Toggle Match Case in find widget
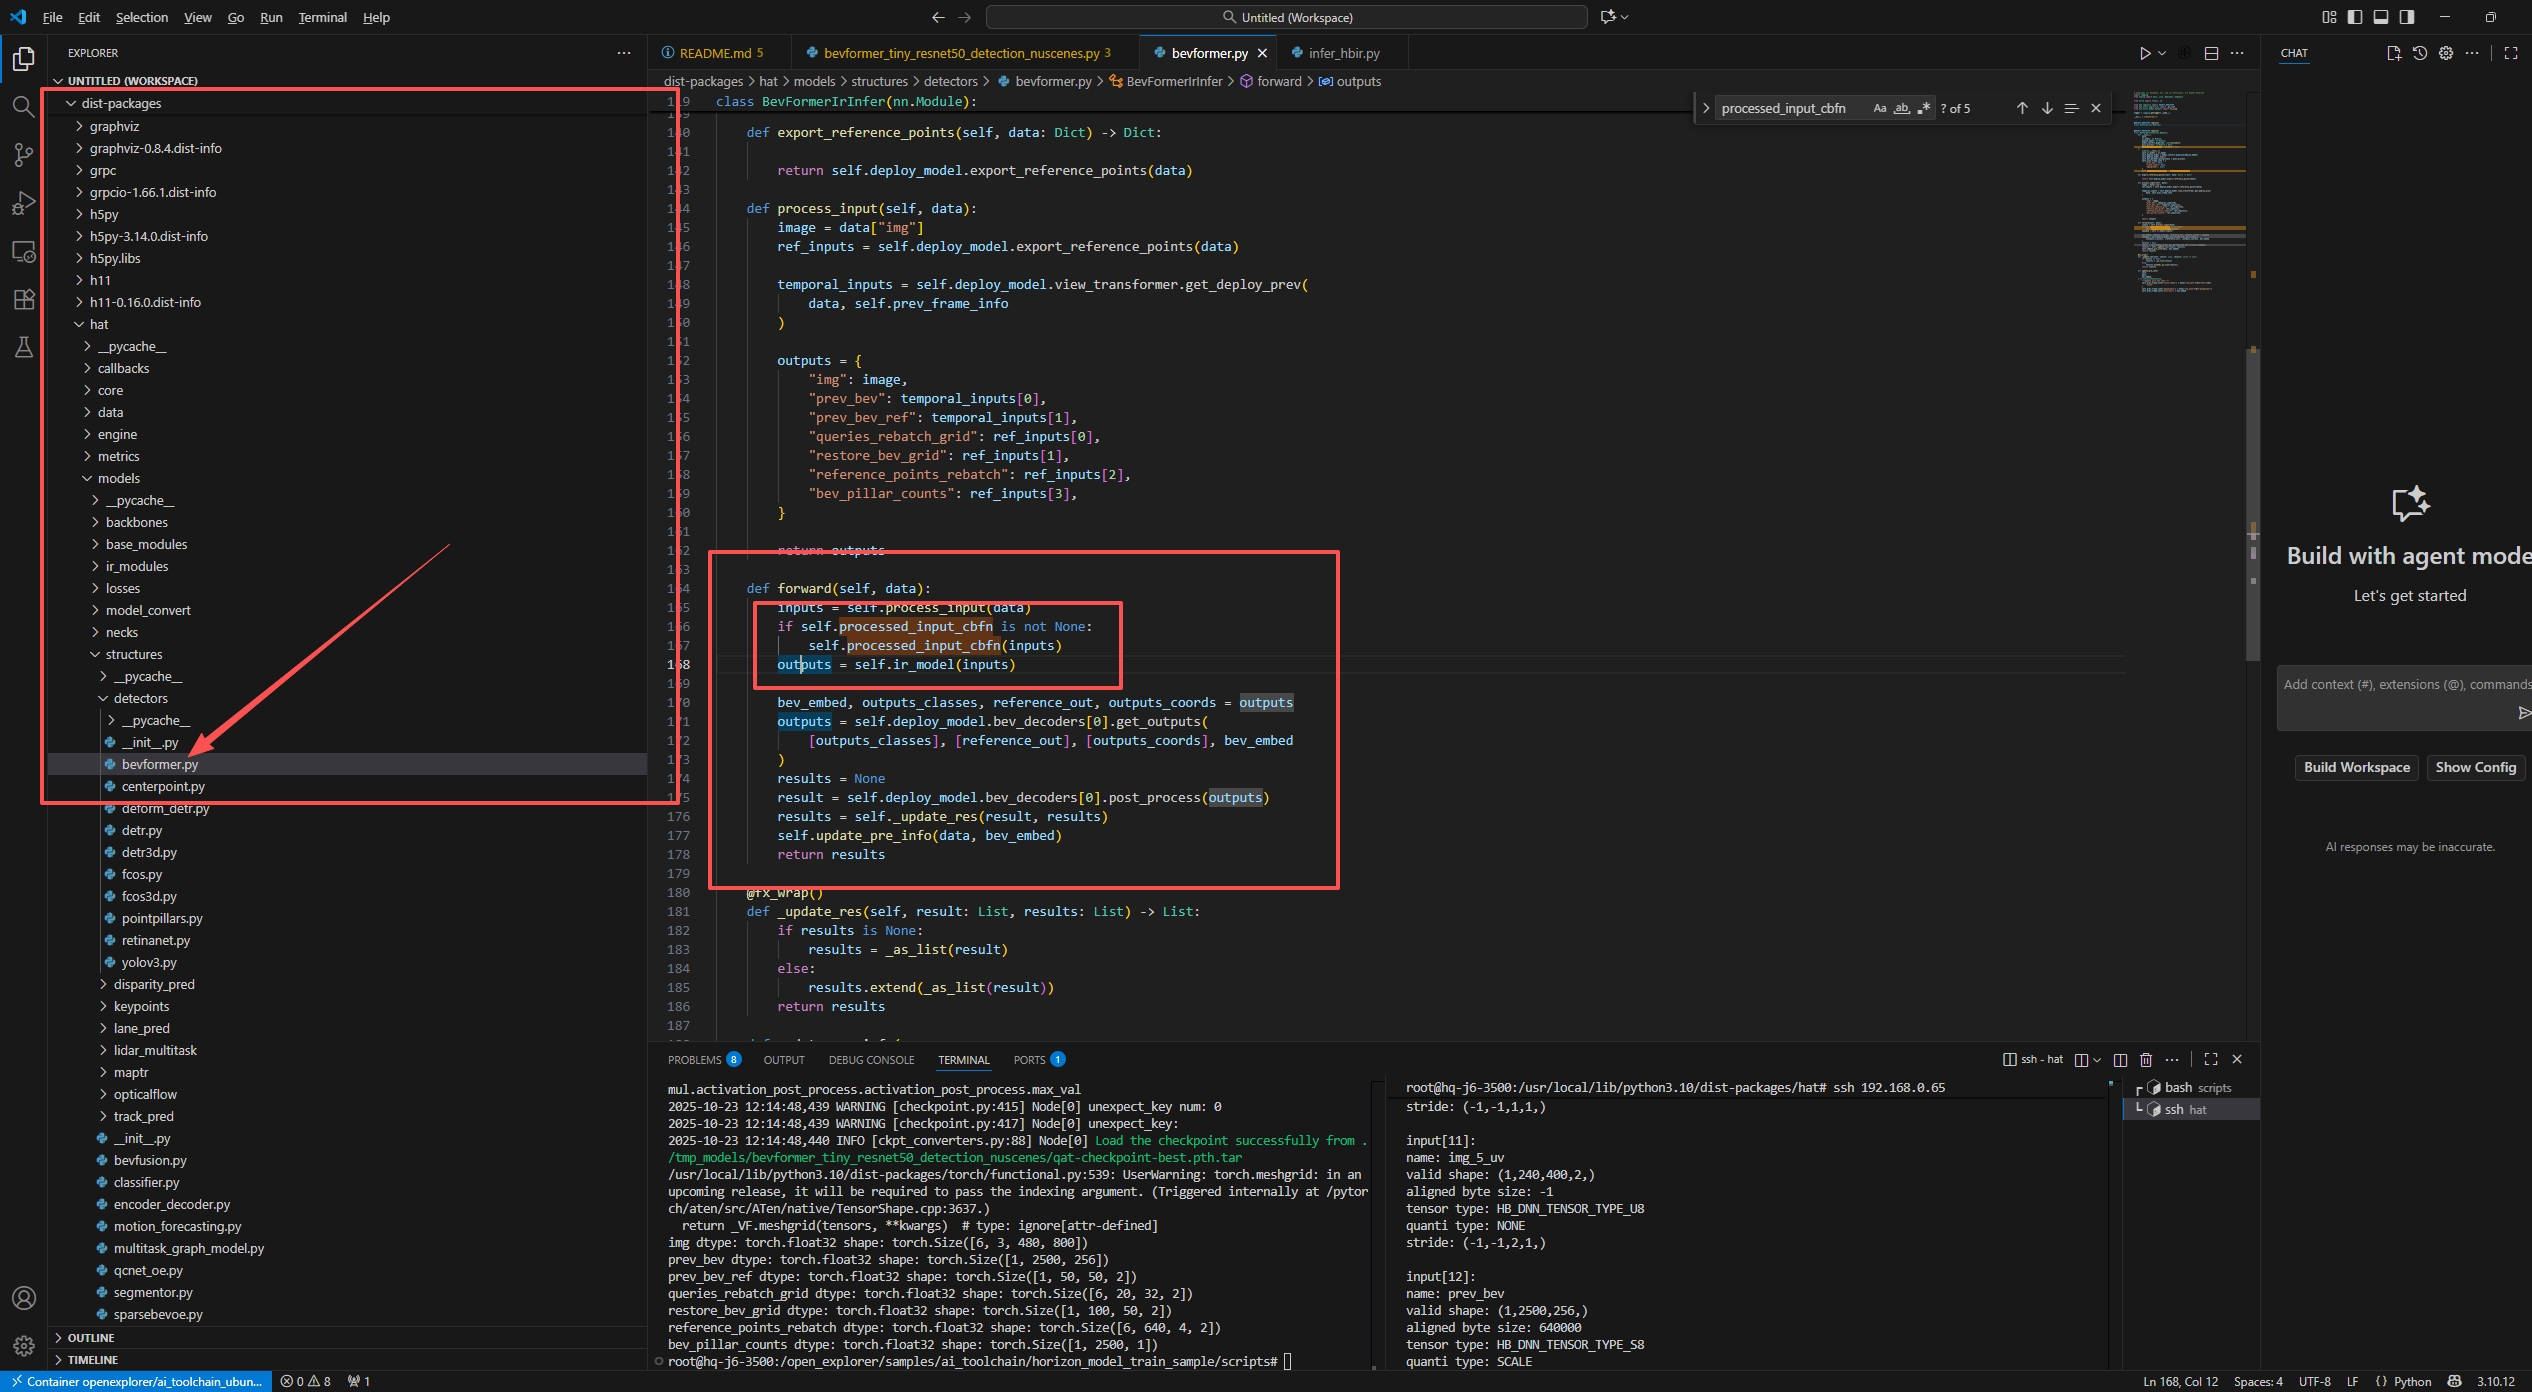The height and width of the screenshot is (1392, 2532). pos(1880,108)
